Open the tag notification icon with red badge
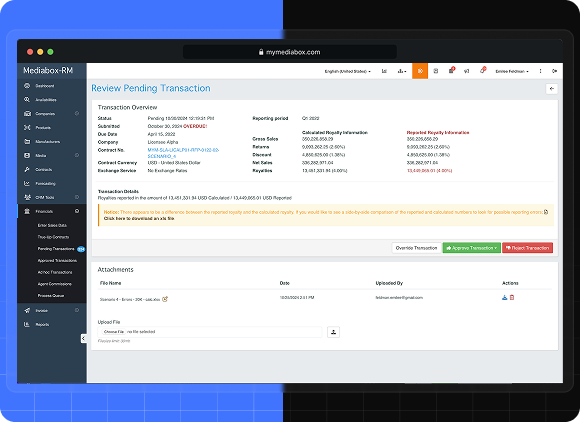Image resolution: width=580 pixels, height=422 pixels. (x=483, y=71)
